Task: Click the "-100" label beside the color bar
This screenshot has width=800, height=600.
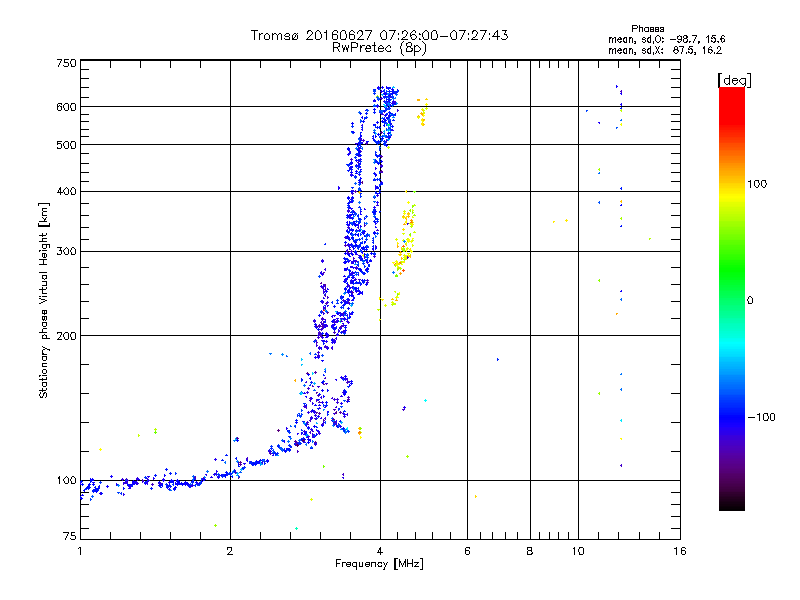Action: (762, 417)
